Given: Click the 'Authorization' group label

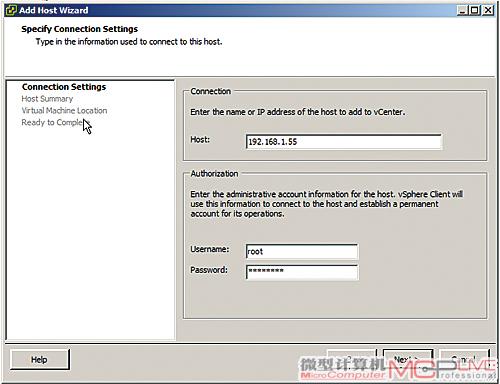Looking at the screenshot, I should pos(214,174).
